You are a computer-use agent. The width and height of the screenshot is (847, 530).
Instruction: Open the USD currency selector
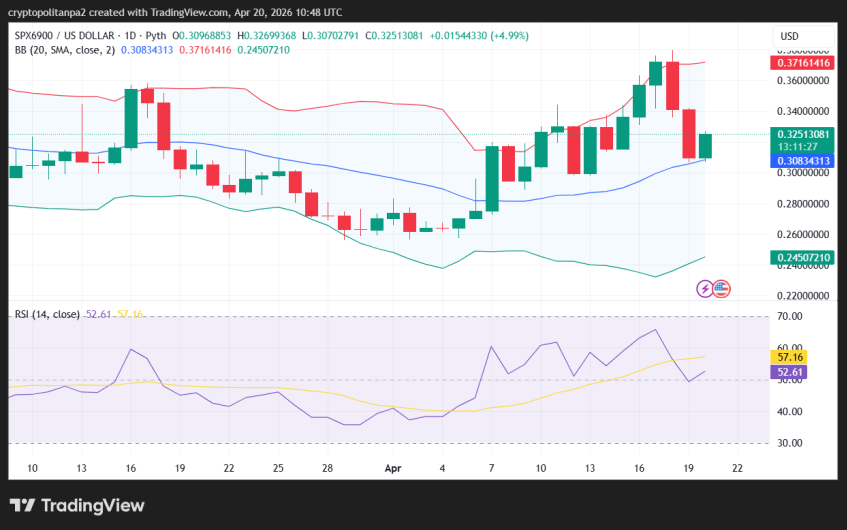click(788, 36)
